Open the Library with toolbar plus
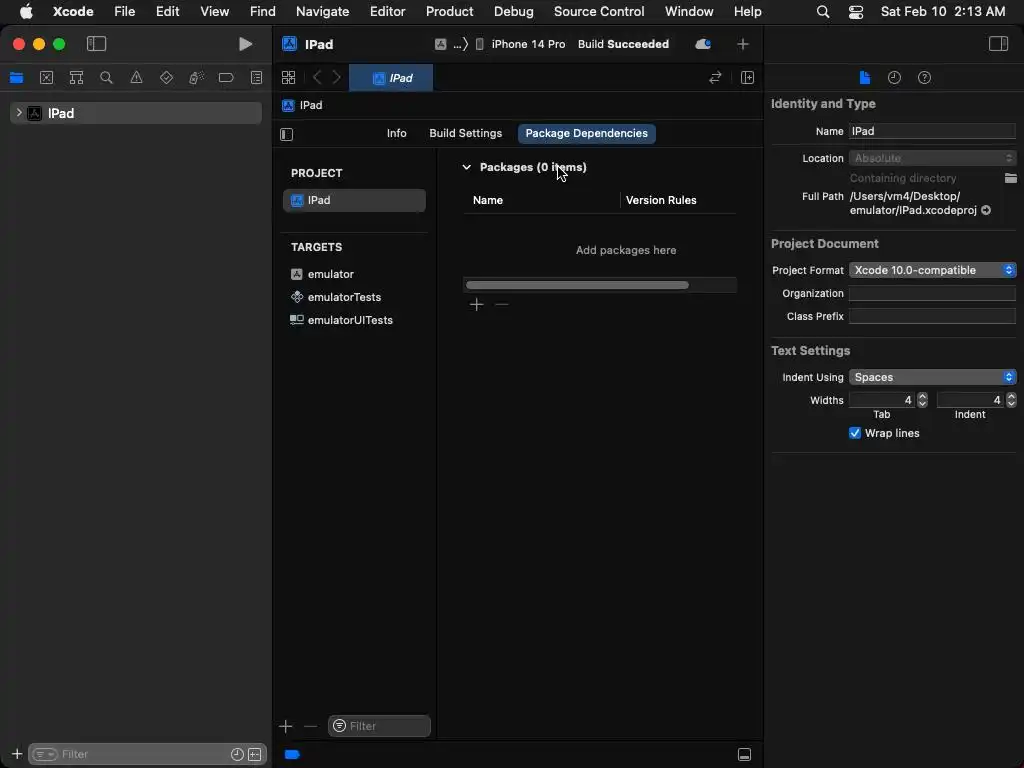The height and width of the screenshot is (768, 1024). coord(743,44)
